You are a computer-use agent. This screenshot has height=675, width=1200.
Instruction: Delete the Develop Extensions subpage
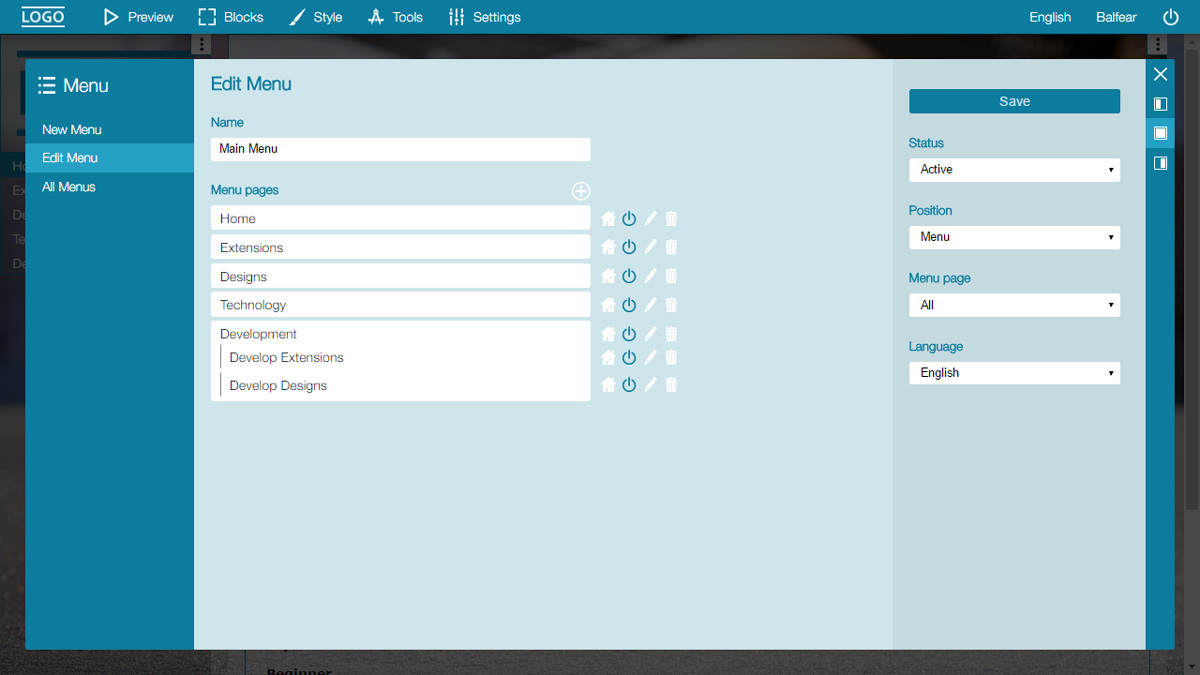coord(671,357)
